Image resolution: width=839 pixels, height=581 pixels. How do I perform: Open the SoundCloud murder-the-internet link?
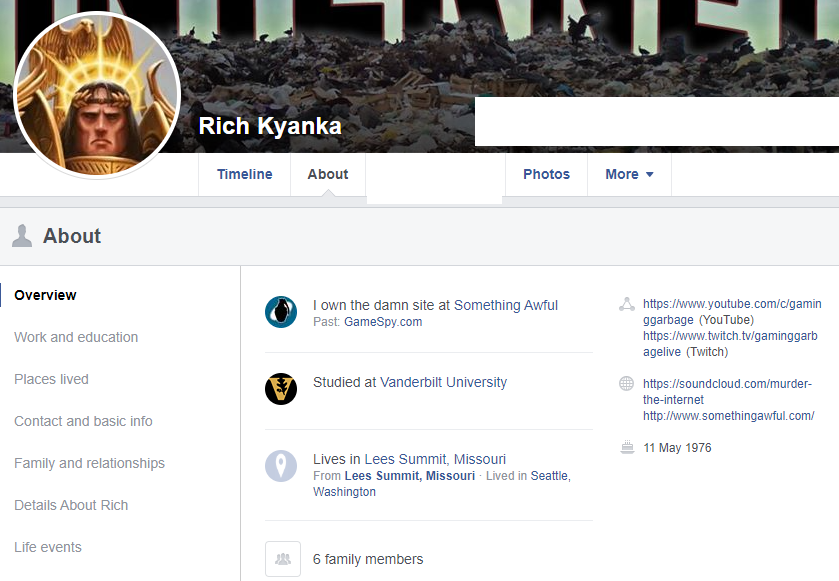(x=727, y=392)
